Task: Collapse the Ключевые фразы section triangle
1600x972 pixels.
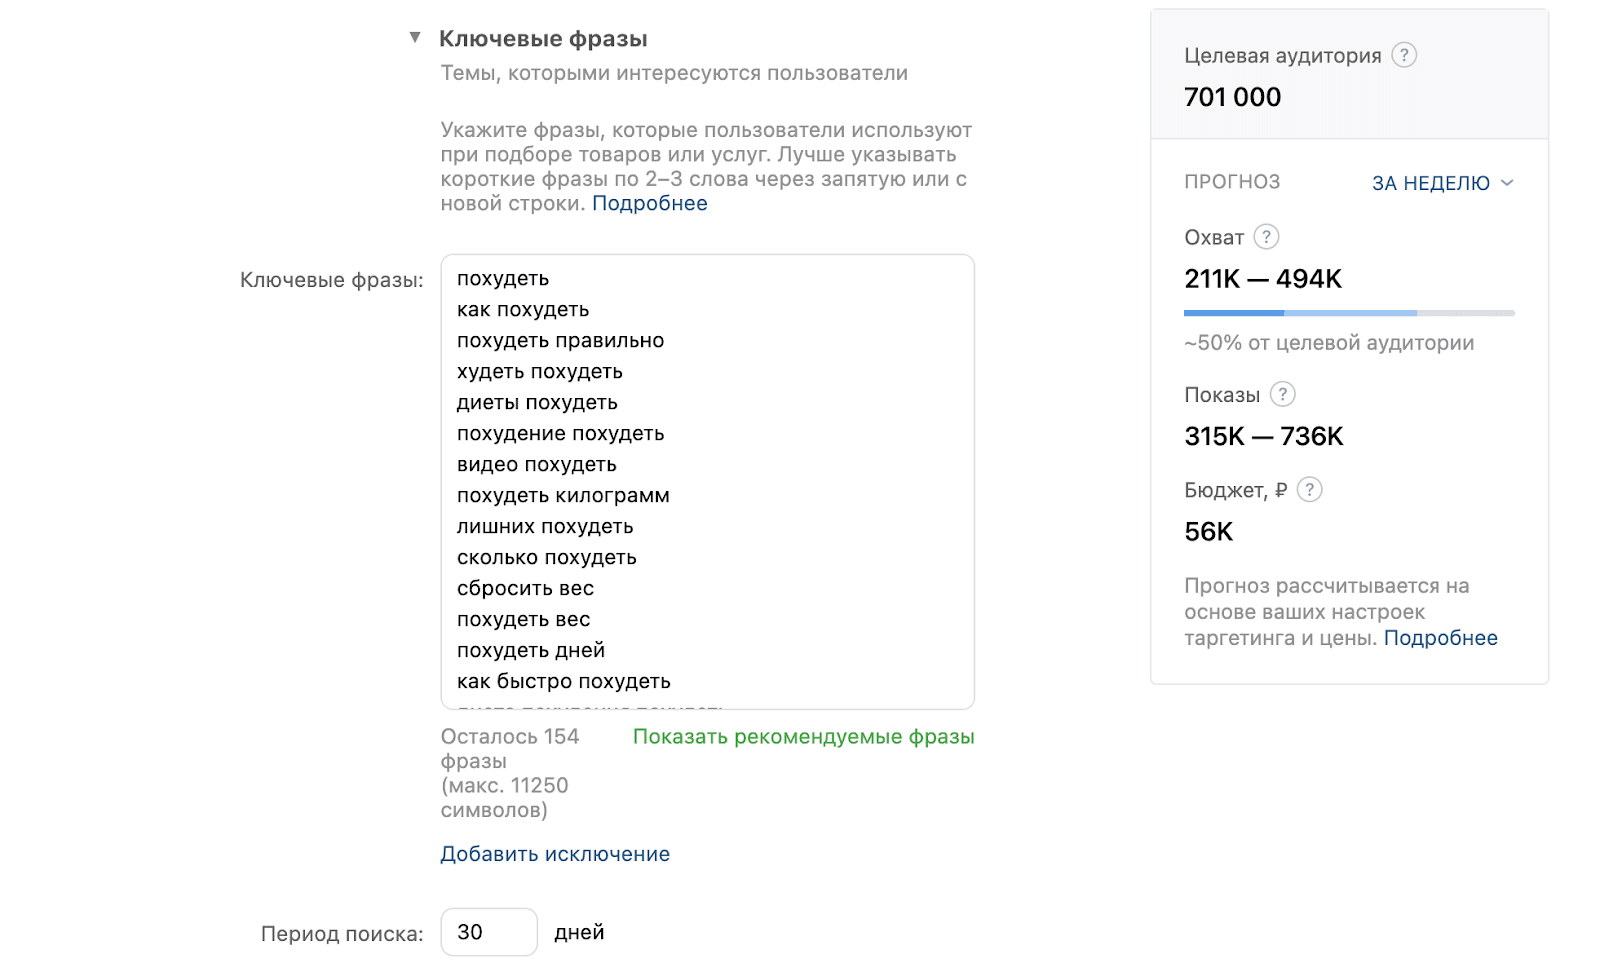Action: (x=415, y=38)
